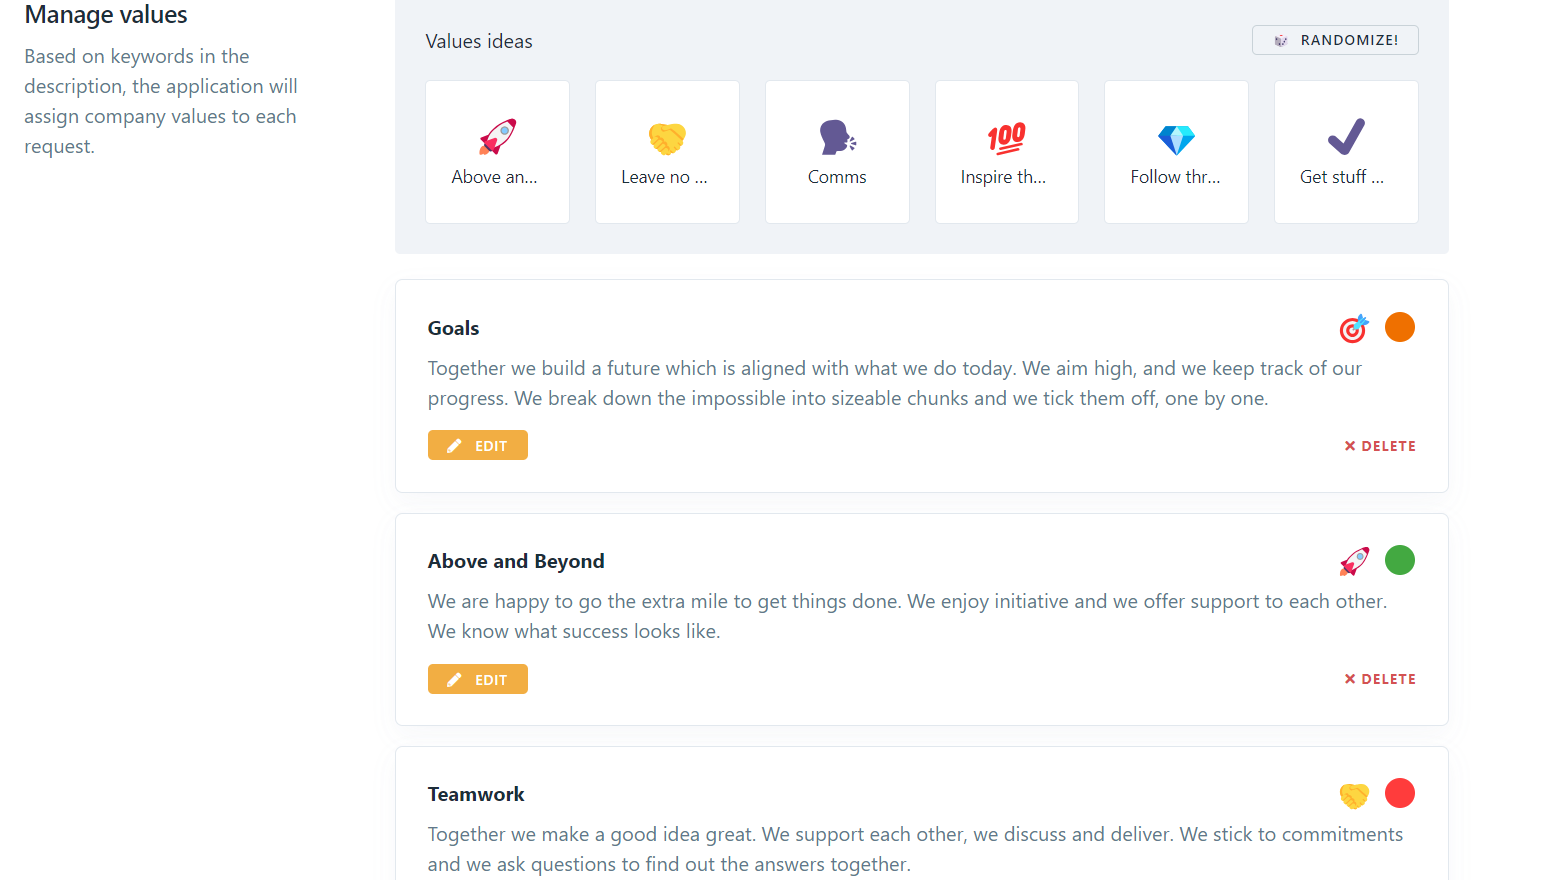Select the handshake icon on the Leave no... card
This screenshot has width=1548, height=880.
pyautogui.click(x=667, y=138)
